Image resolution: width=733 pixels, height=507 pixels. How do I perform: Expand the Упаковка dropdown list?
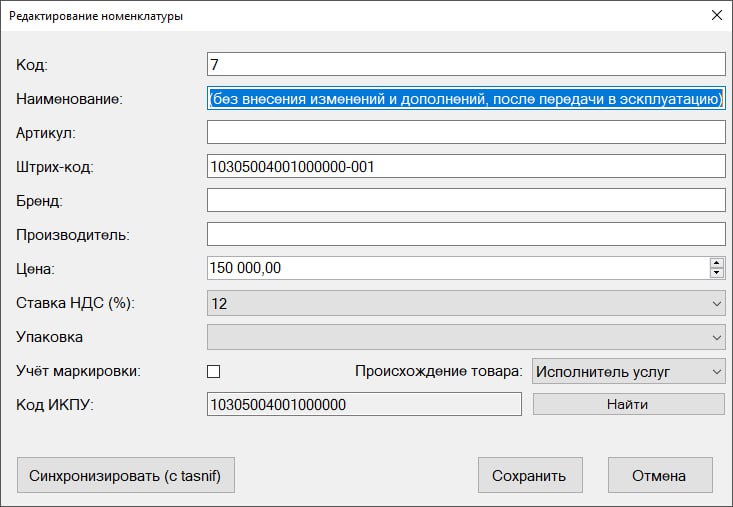pos(465,336)
